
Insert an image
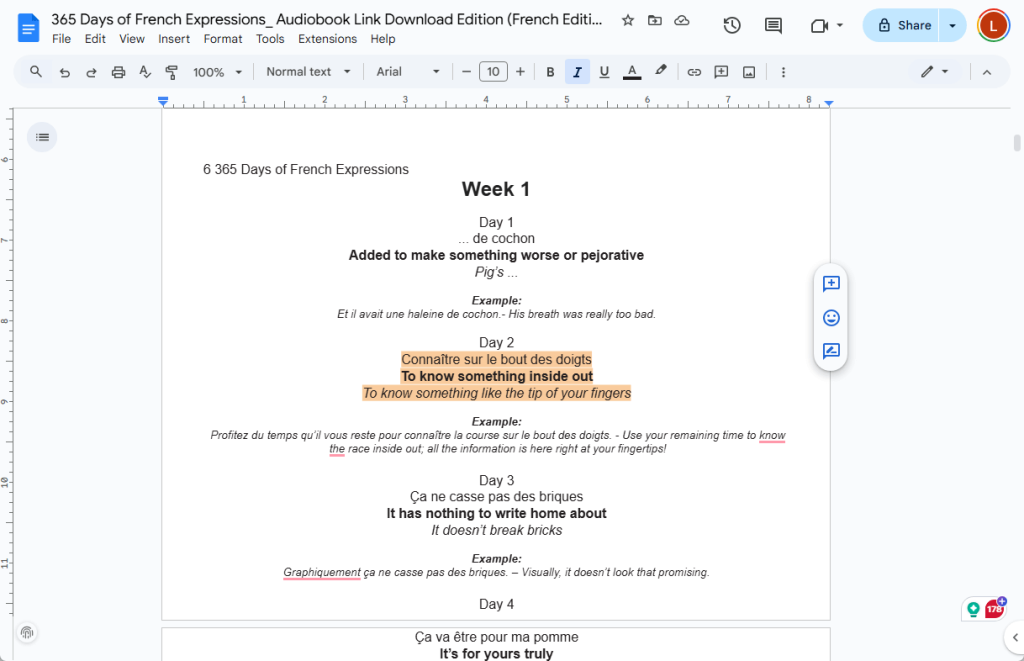click(750, 71)
